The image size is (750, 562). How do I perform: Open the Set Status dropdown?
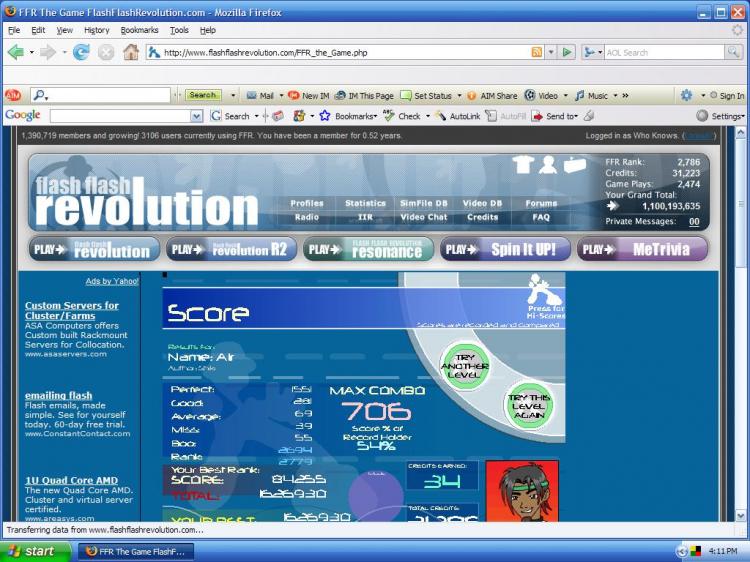pos(433,95)
